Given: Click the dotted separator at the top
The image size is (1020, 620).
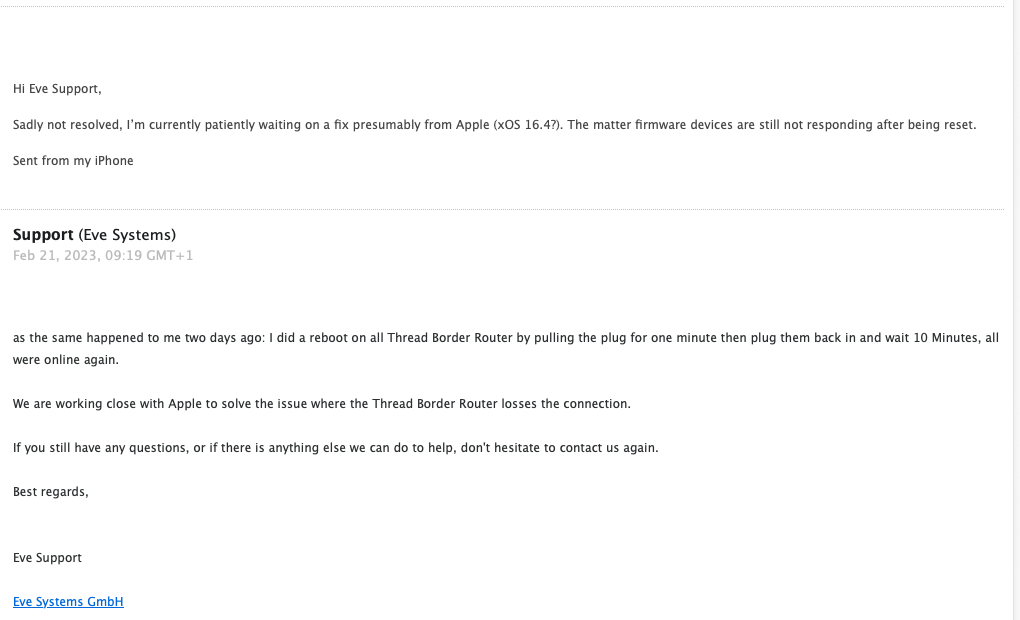Looking at the screenshot, I should tap(502, 7).
